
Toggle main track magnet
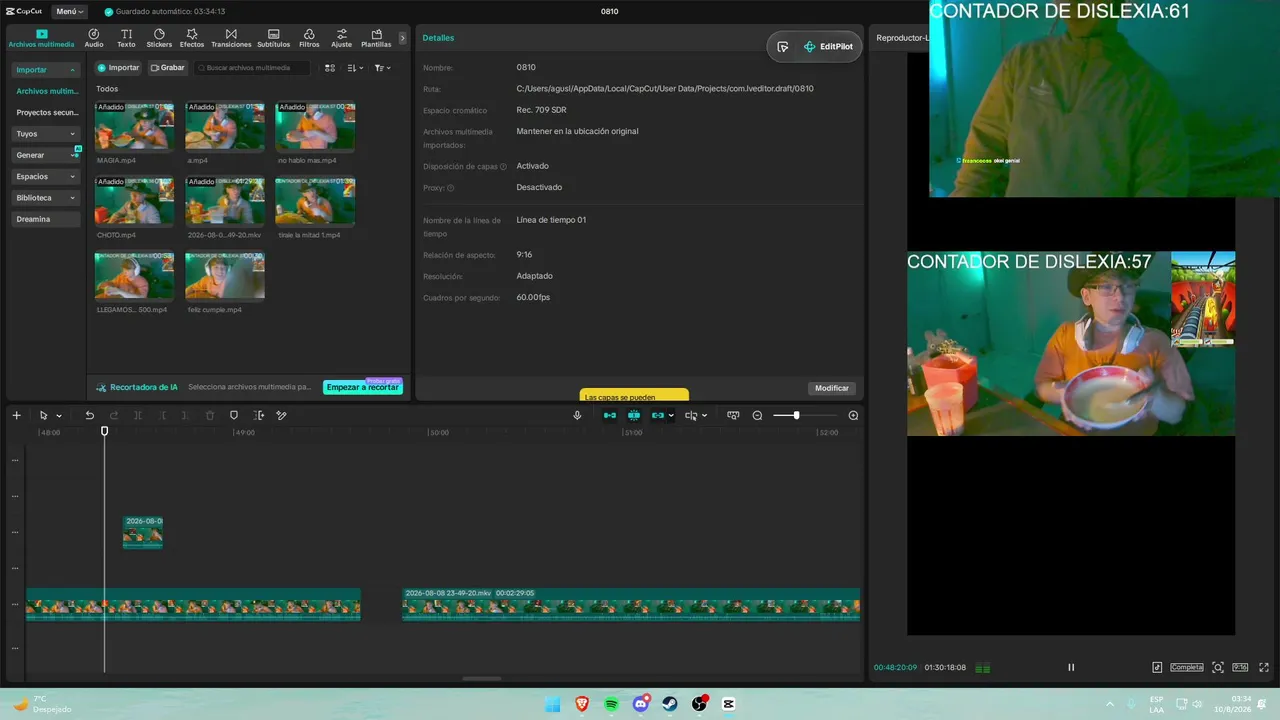[x=609, y=415]
